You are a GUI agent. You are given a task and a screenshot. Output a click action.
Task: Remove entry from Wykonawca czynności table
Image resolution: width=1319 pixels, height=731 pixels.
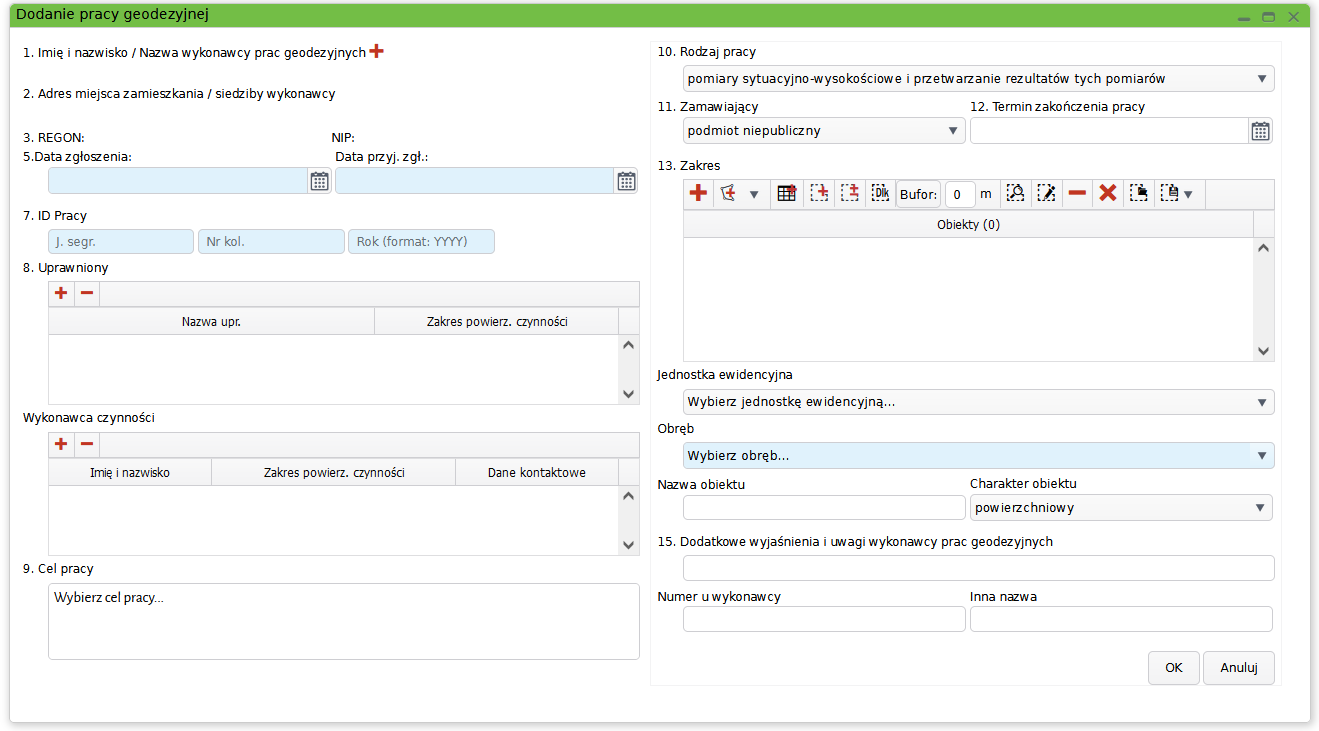click(87, 444)
